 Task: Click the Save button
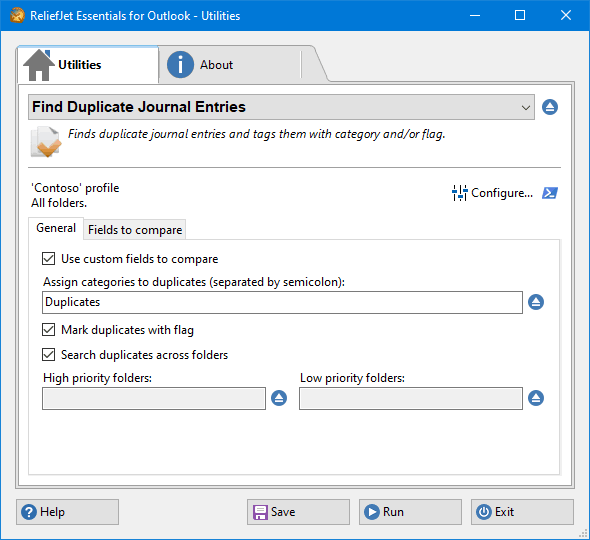tap(298, 512)
